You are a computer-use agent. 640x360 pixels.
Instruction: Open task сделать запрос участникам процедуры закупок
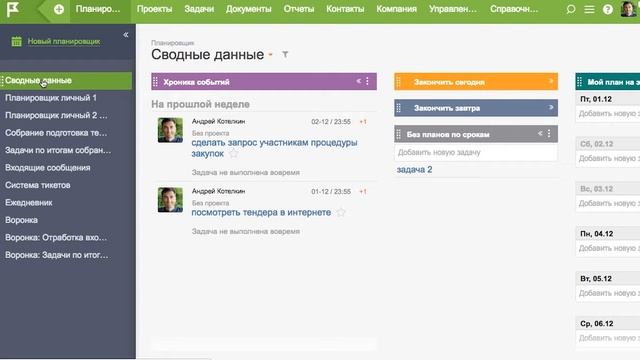pyautogui.click(x=274, y=148)
